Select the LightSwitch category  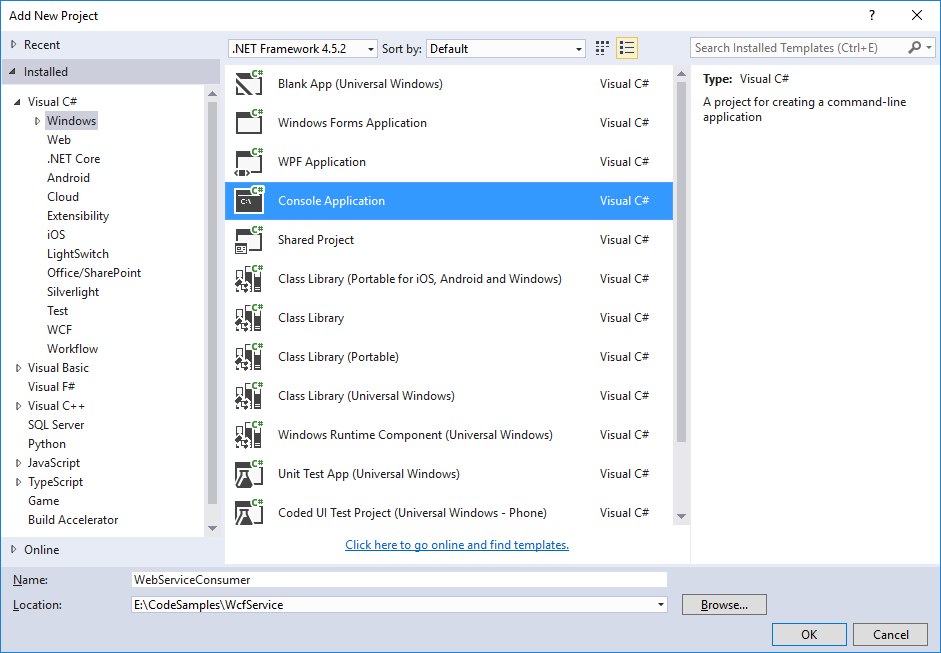77,254
